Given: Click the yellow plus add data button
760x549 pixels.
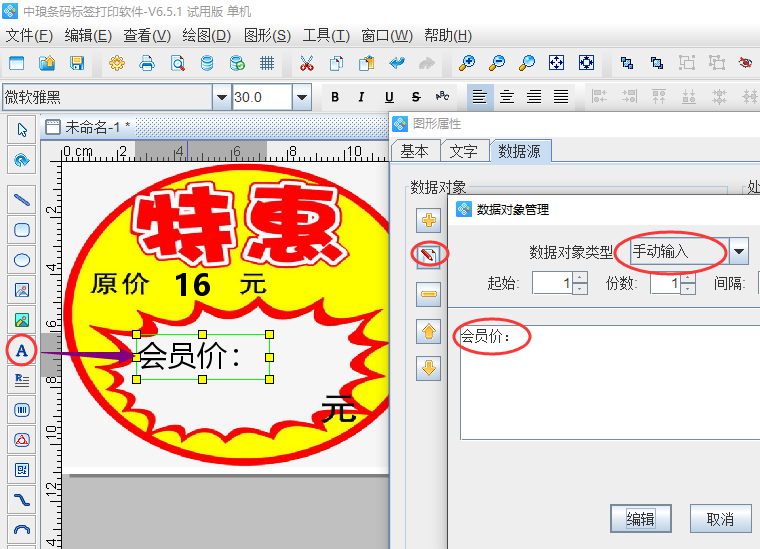Looking at the screenshot, I should [x=429, y=220].
